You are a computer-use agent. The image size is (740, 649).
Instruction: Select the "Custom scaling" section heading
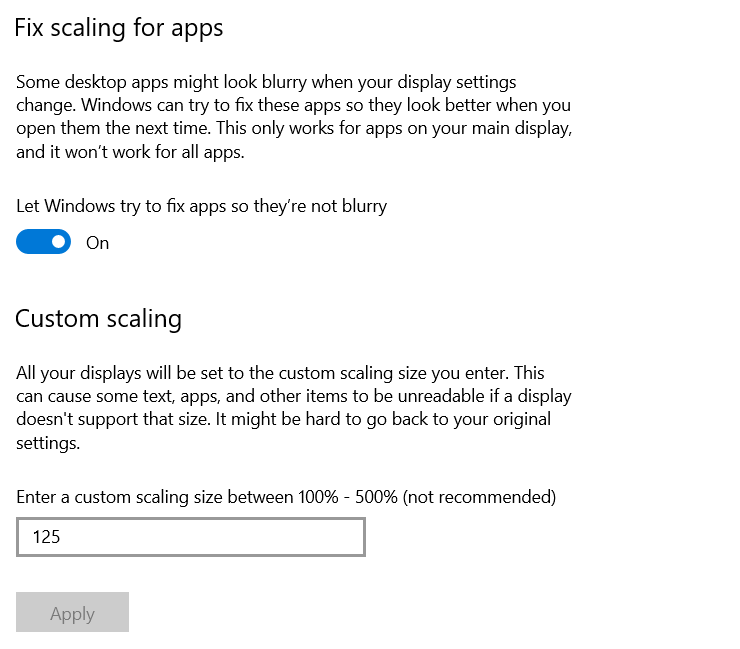98,319
